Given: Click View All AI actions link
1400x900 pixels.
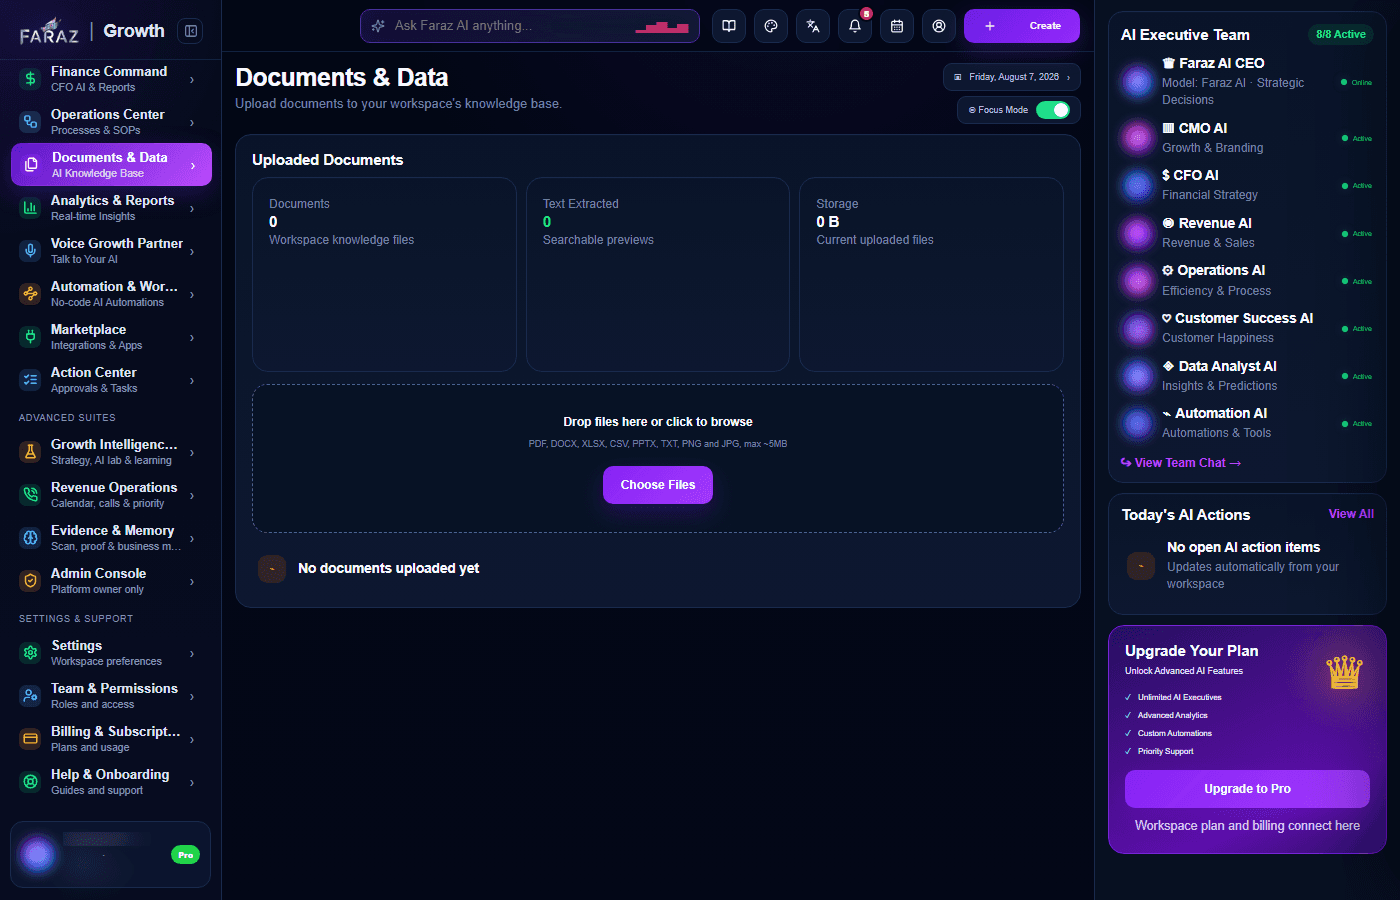Looking at the screenshot, I should pyautogui.click(x=1351, y=514).
